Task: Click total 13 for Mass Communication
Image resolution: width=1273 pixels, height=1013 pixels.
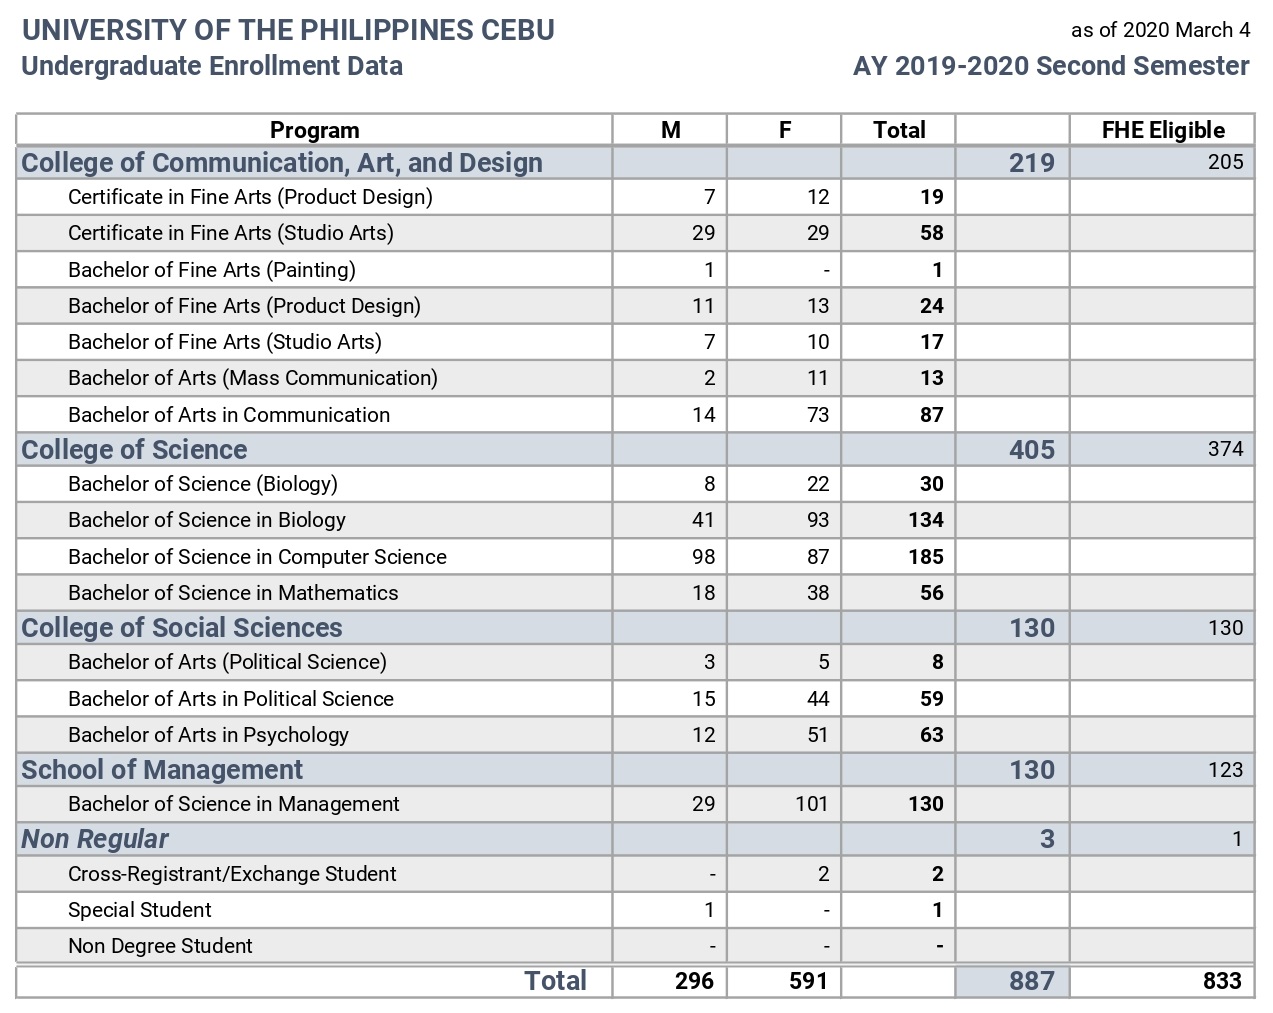Action: [x=931, y=378]
